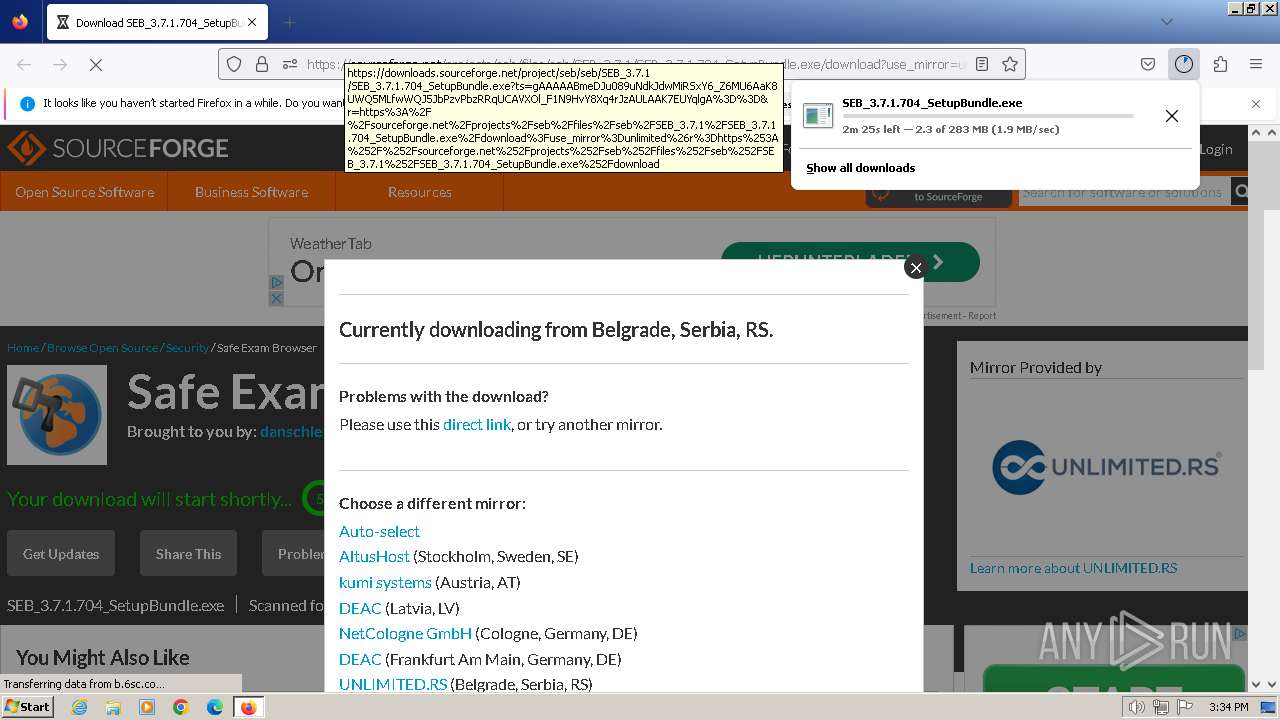
Task: Close the WeatherTab ad icon
Action: [276, 298]
